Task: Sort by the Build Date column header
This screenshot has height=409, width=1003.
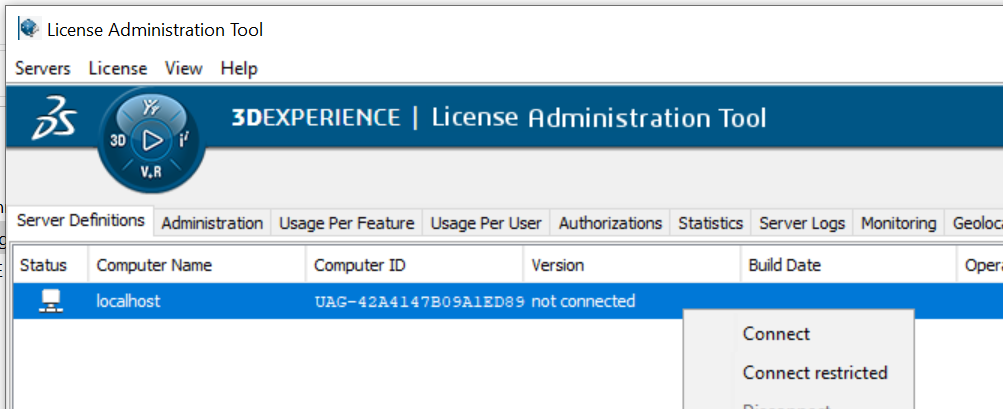Action: click(849, 265)
